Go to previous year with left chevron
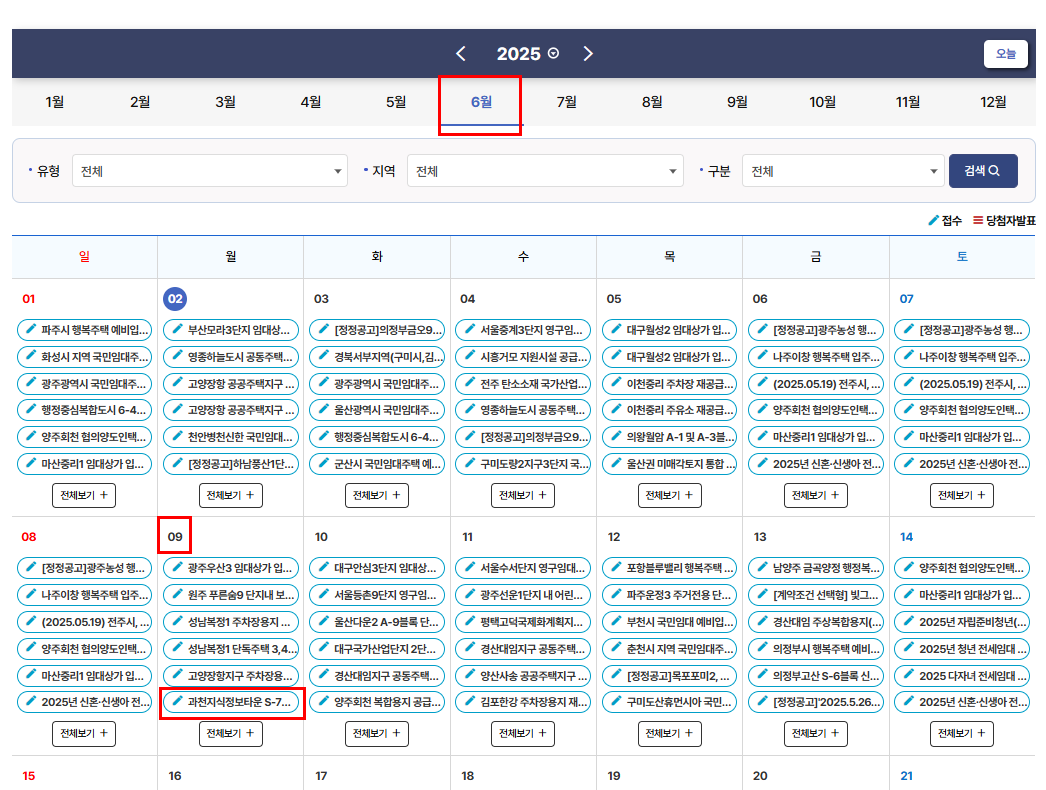Image resolution: width=1046 pixels, height=790 pixels. (x=461, y=53)
